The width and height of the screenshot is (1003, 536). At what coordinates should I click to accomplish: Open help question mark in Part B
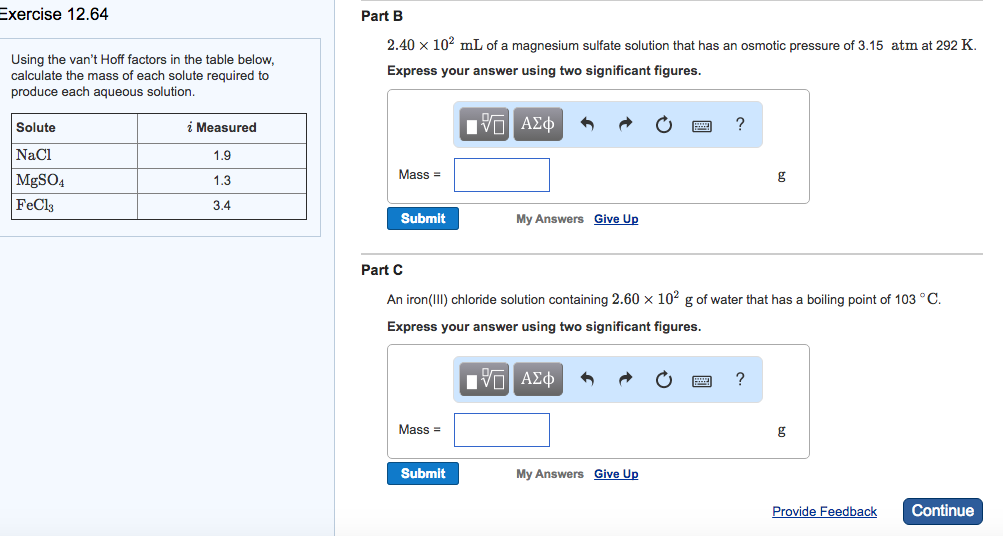pos(740,124)
